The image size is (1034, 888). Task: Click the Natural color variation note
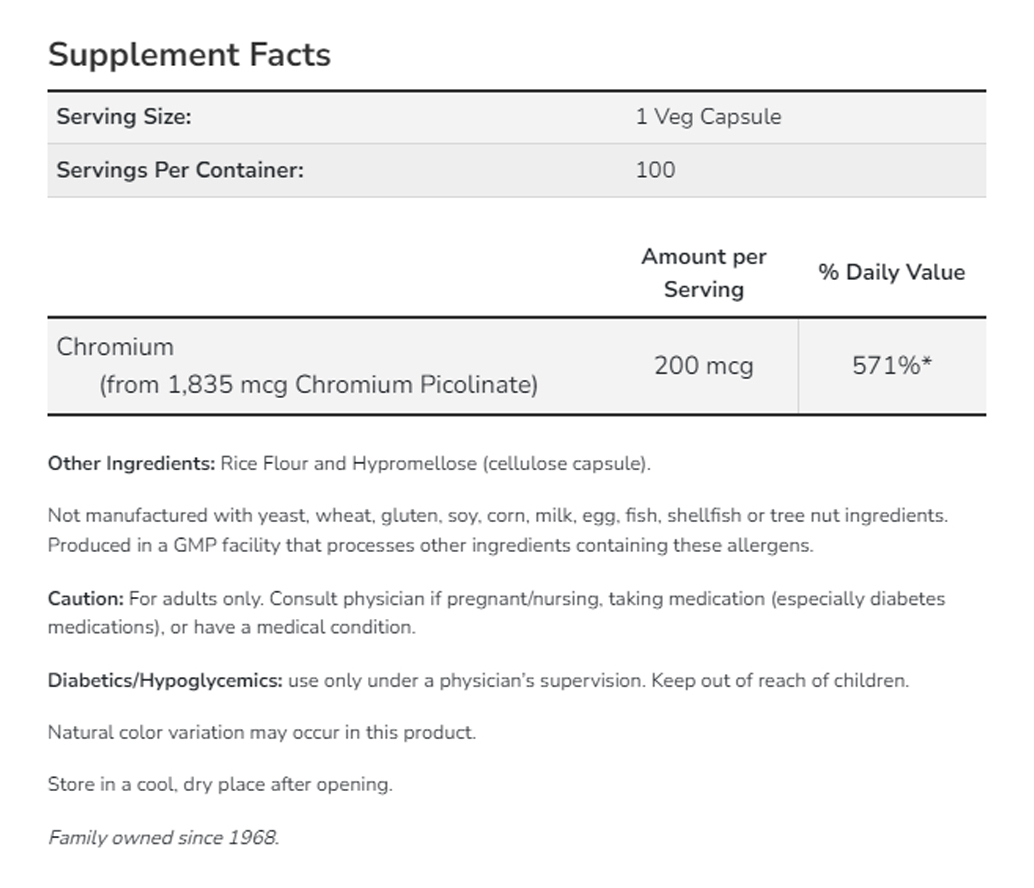click(x=261, y=733)
